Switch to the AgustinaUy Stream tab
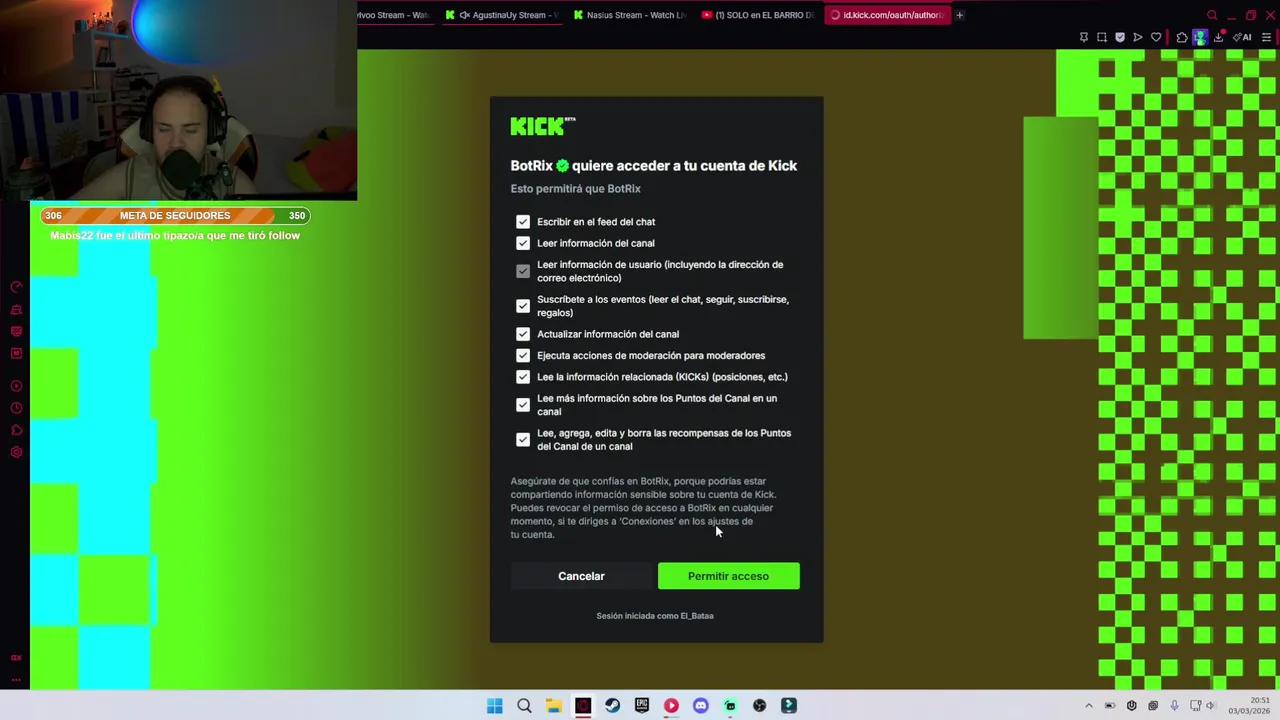The height and width of the screenshot is (720, 1280). 501,15
